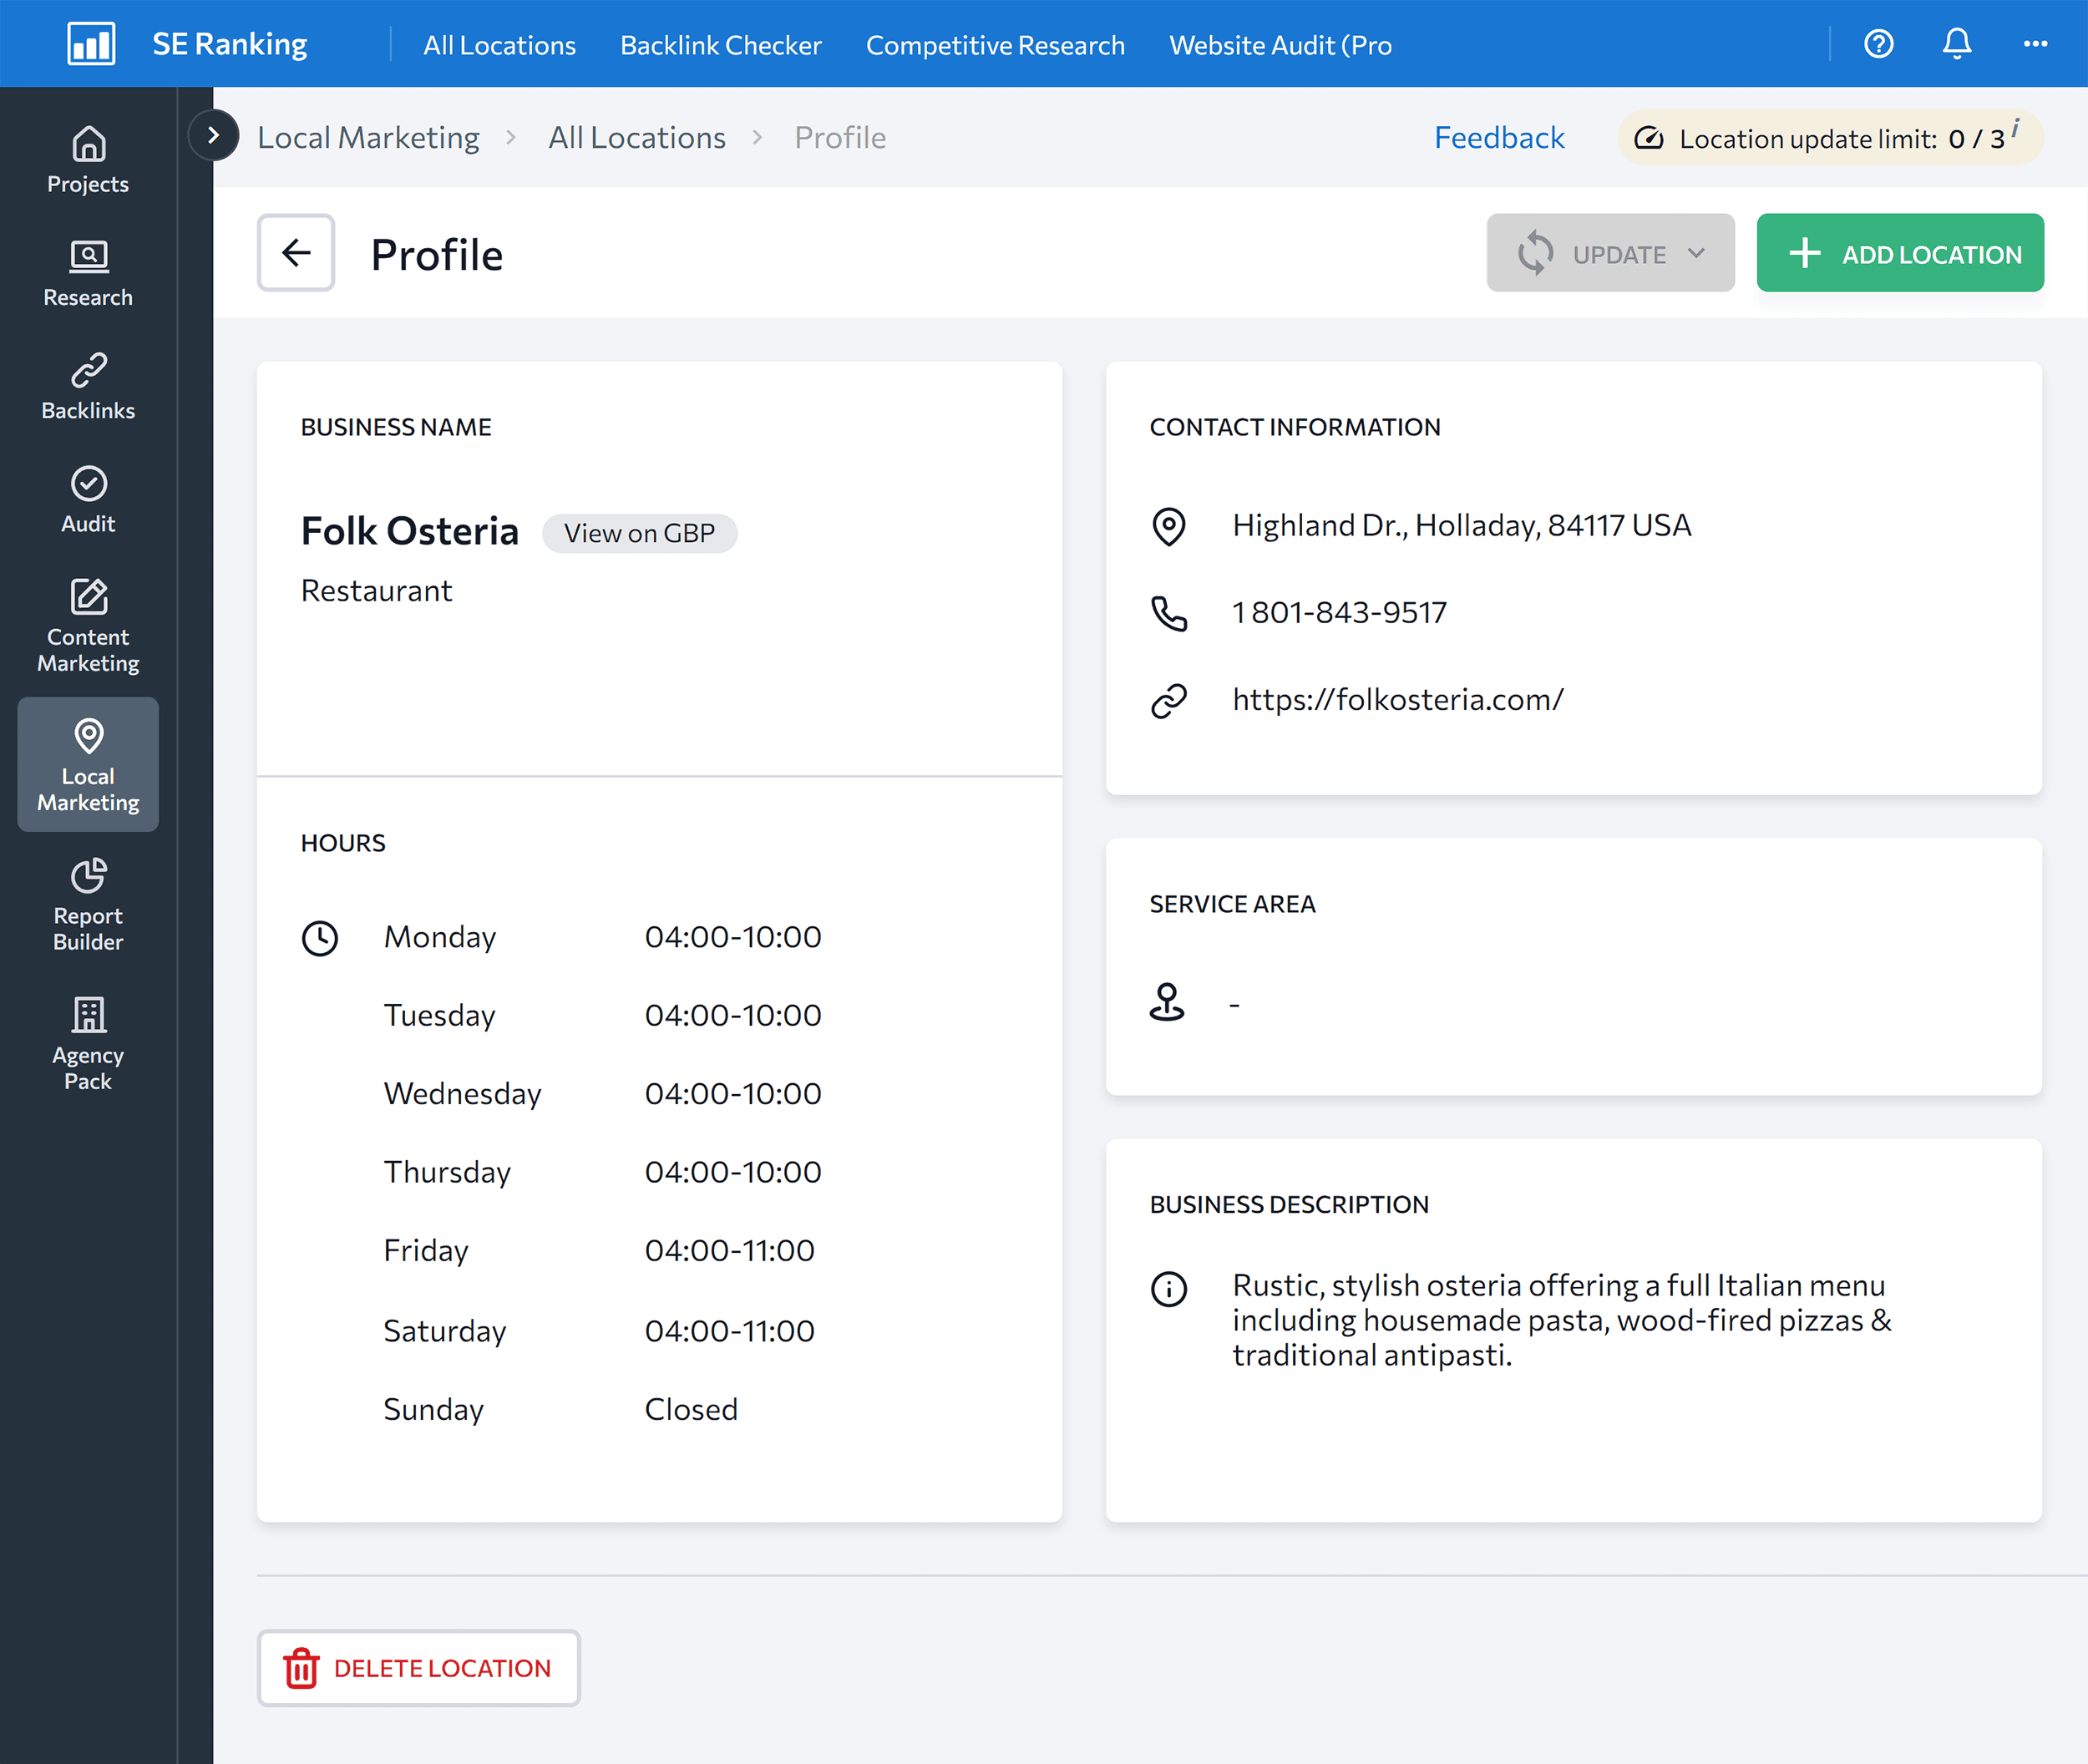This screenshot has width=2088, height=1764.
Task: Open the Projects sidebar section
Action: point(88,160)
